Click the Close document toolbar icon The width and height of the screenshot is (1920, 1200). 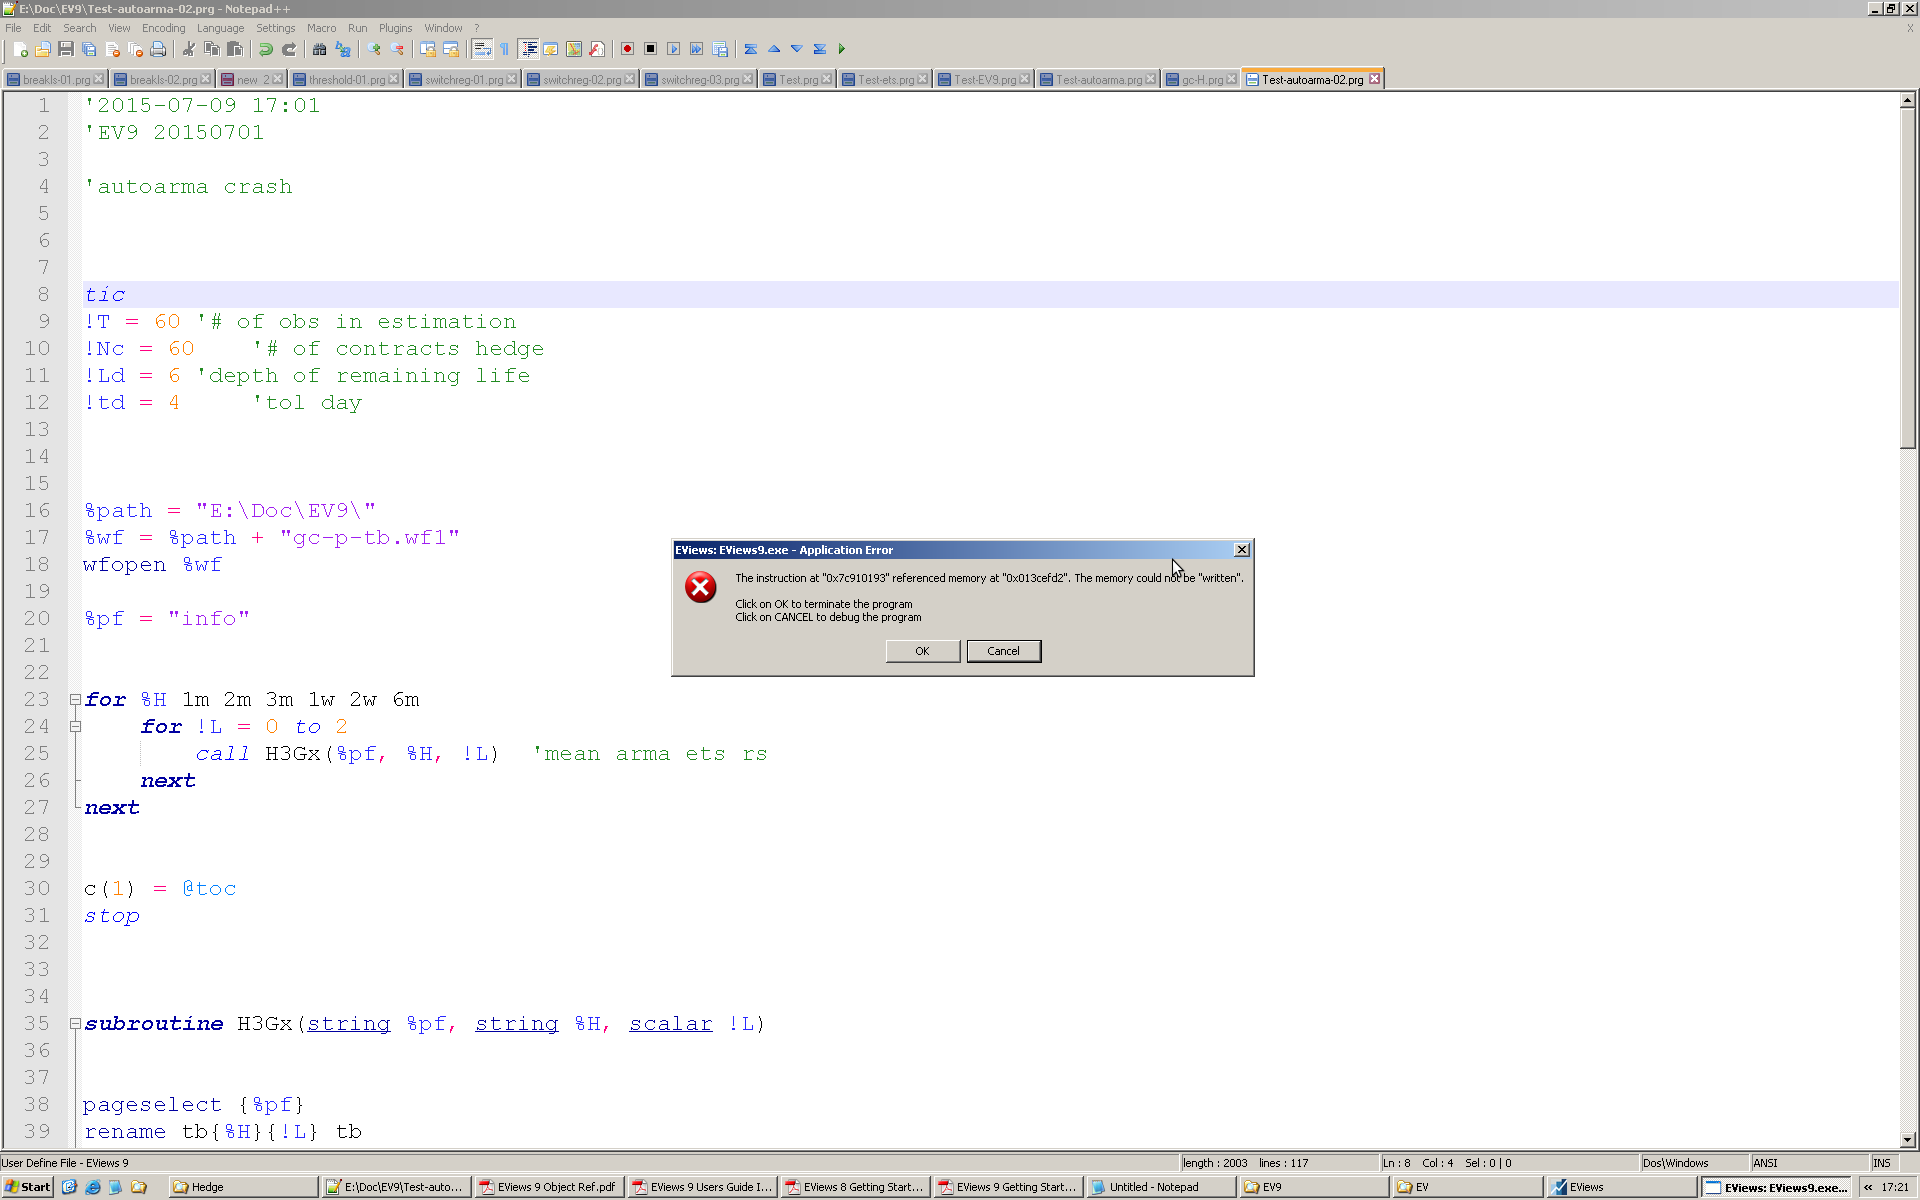click(112, 49)
